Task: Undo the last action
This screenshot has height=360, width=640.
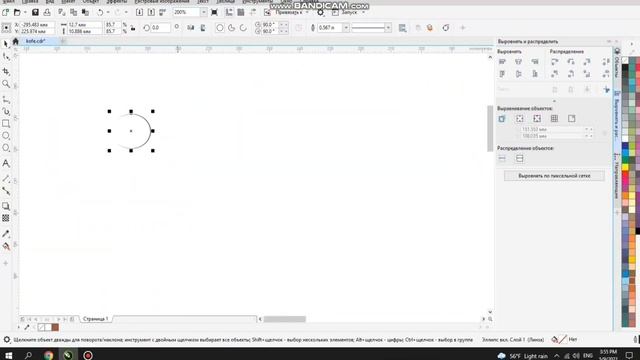Action: pyautogui.click(x=100, y=13)
